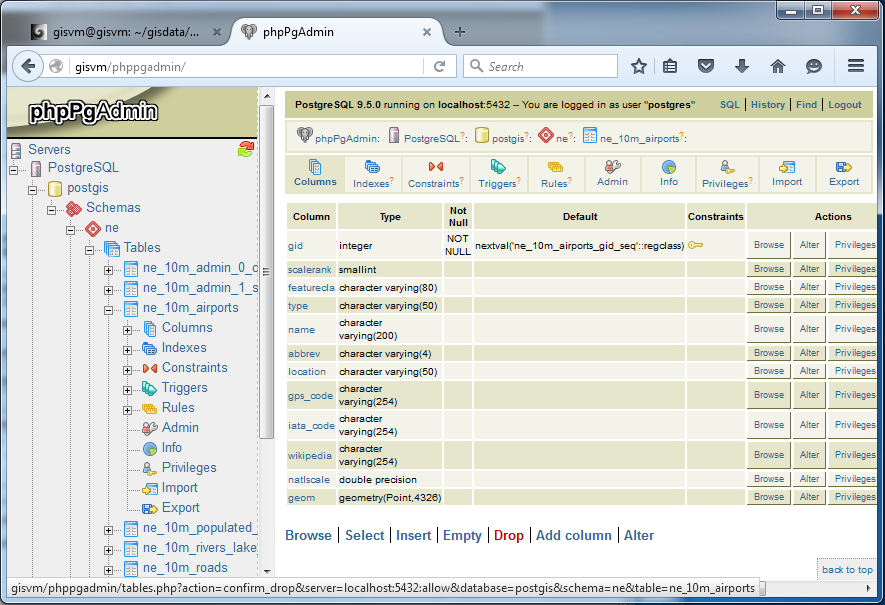Open the SQL link in top bar
This screenshot has width=885, height=605.
pyautogui.click(x=729, y=104)
